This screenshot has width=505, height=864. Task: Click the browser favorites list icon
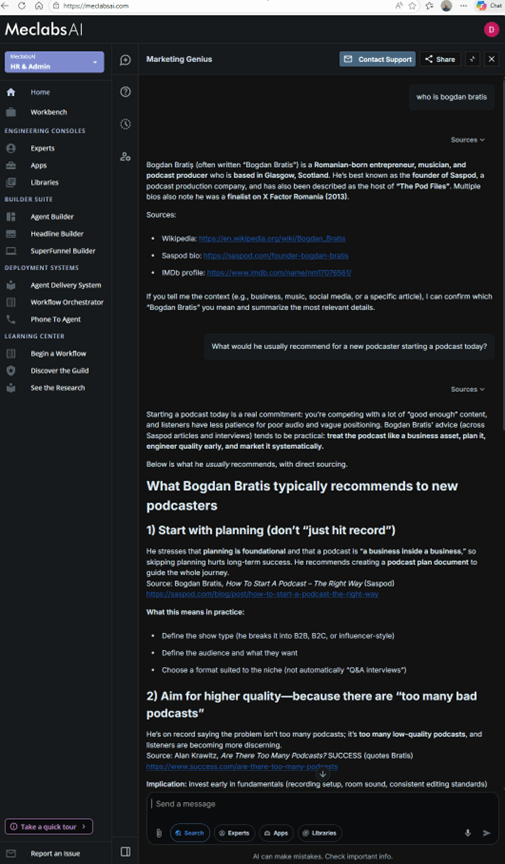click(x=429, y=6)
